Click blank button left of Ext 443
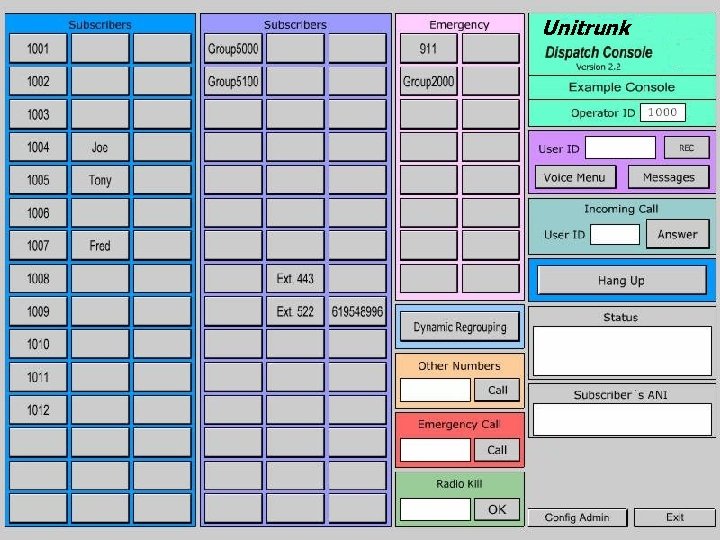Image resolution: width=720 pixels, height=540 pixels. tap(233, 279)
